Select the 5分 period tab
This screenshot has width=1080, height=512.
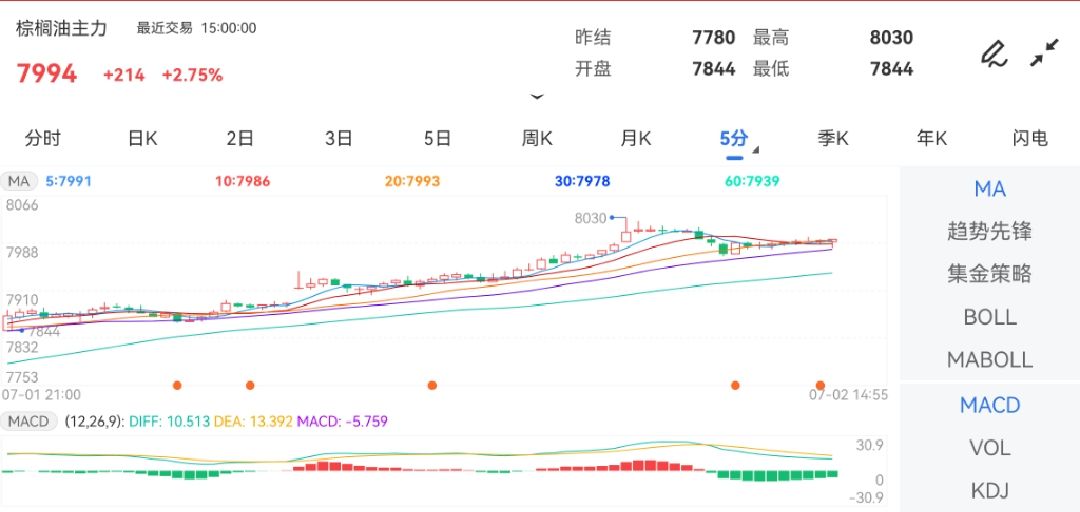point(734,139)
